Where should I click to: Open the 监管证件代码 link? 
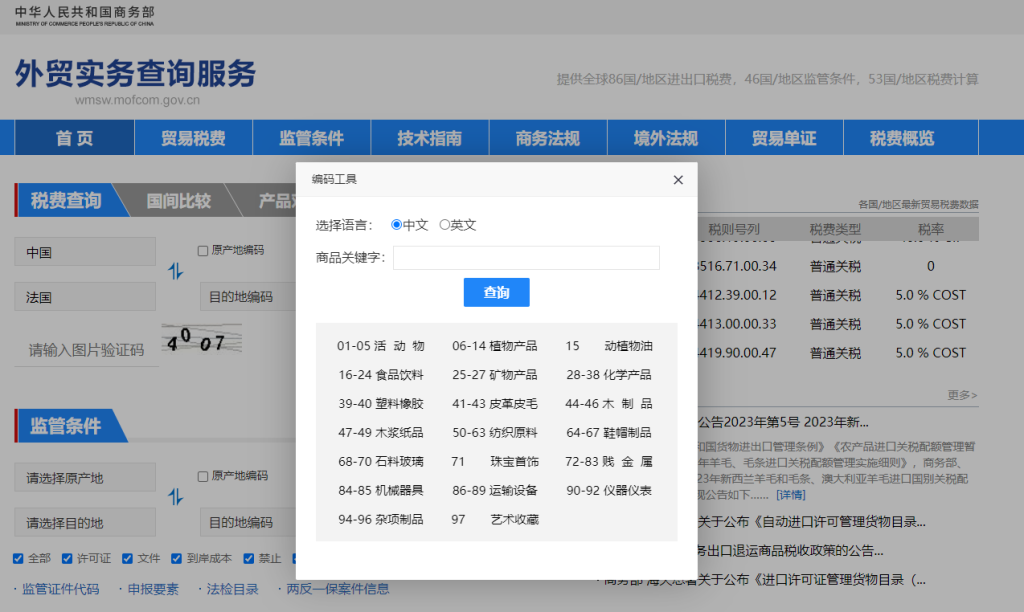pos(61,589)
